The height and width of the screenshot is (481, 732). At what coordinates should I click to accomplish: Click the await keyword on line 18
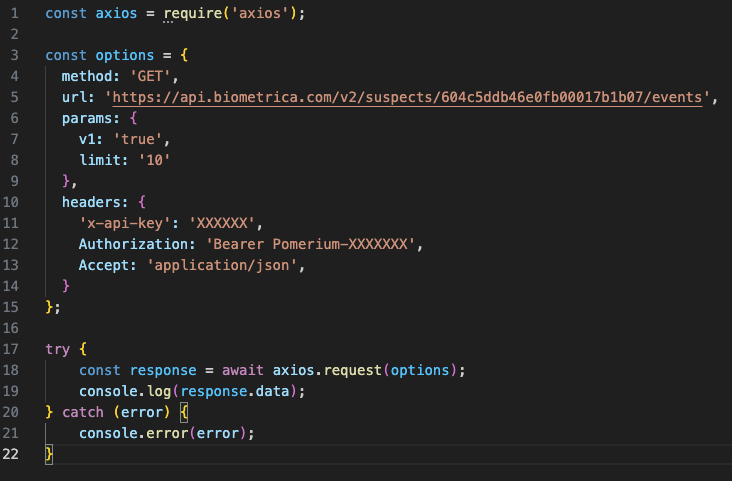[243, 370]
